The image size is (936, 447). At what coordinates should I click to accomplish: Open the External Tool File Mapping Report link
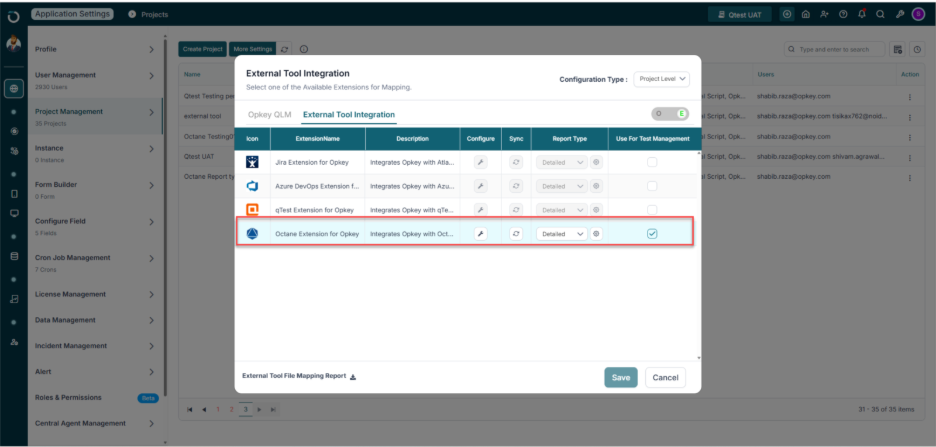pyautogui.click(x=294, y=376)
